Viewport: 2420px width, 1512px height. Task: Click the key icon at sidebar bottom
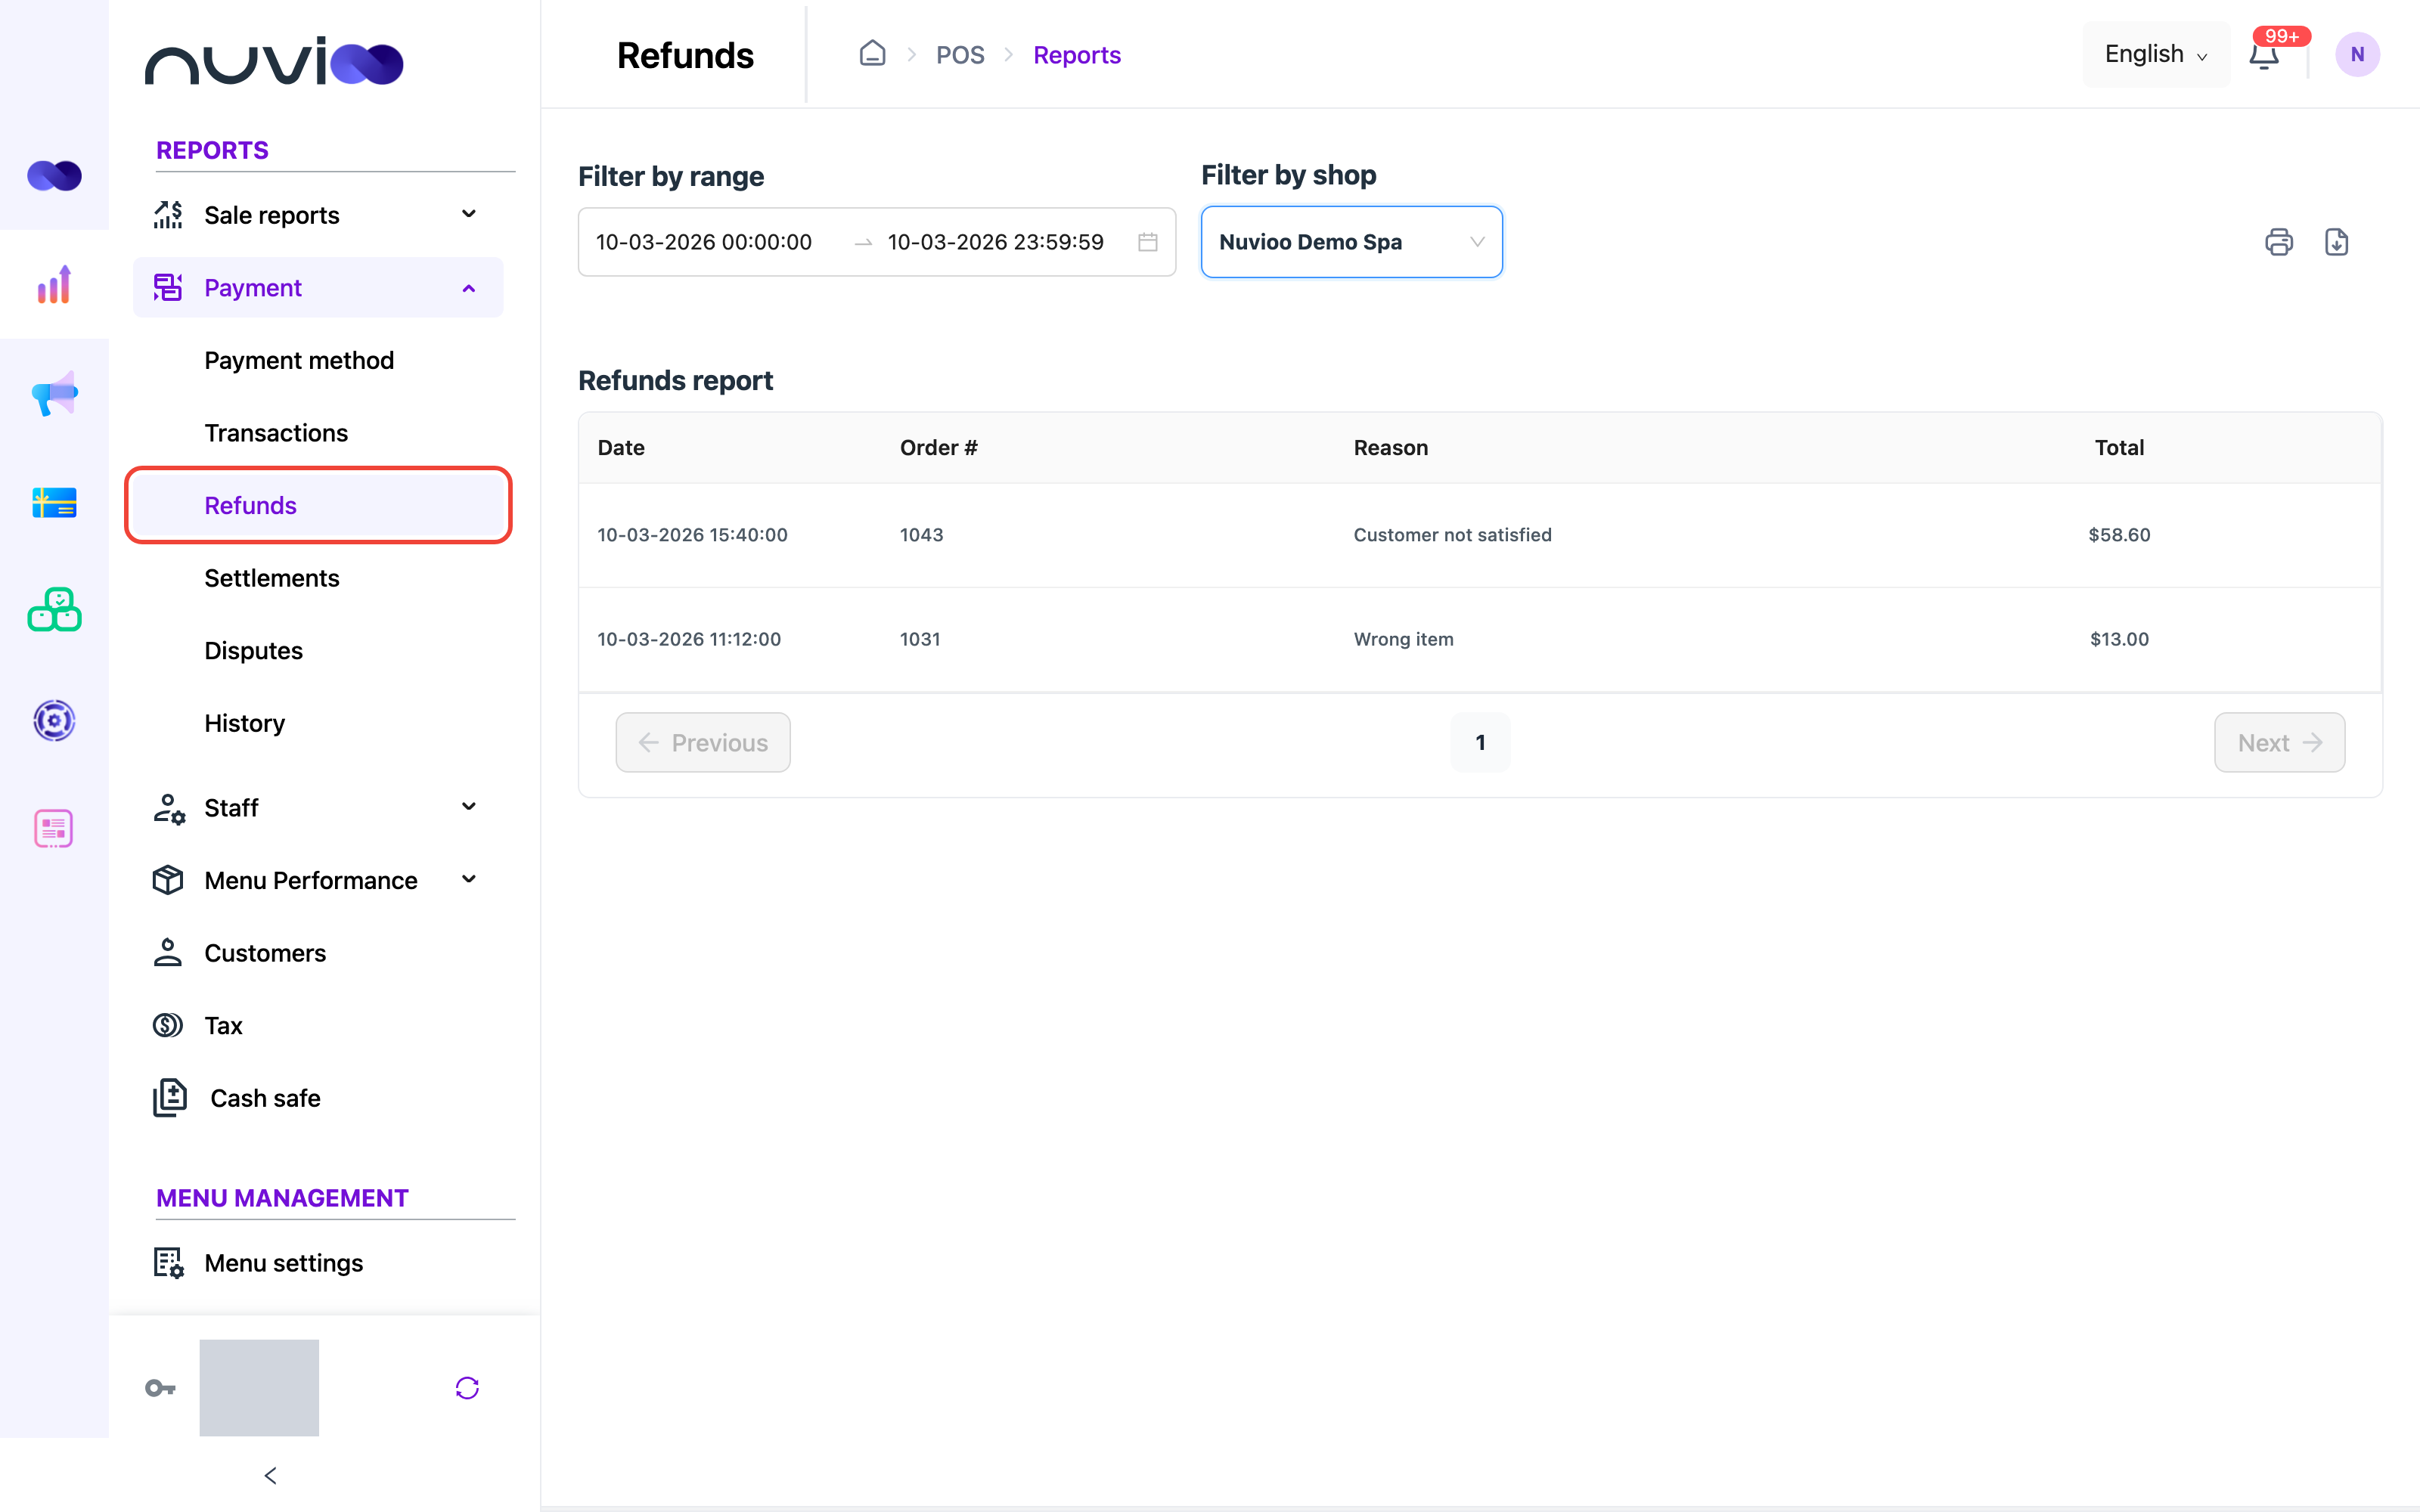(160, 1388)
